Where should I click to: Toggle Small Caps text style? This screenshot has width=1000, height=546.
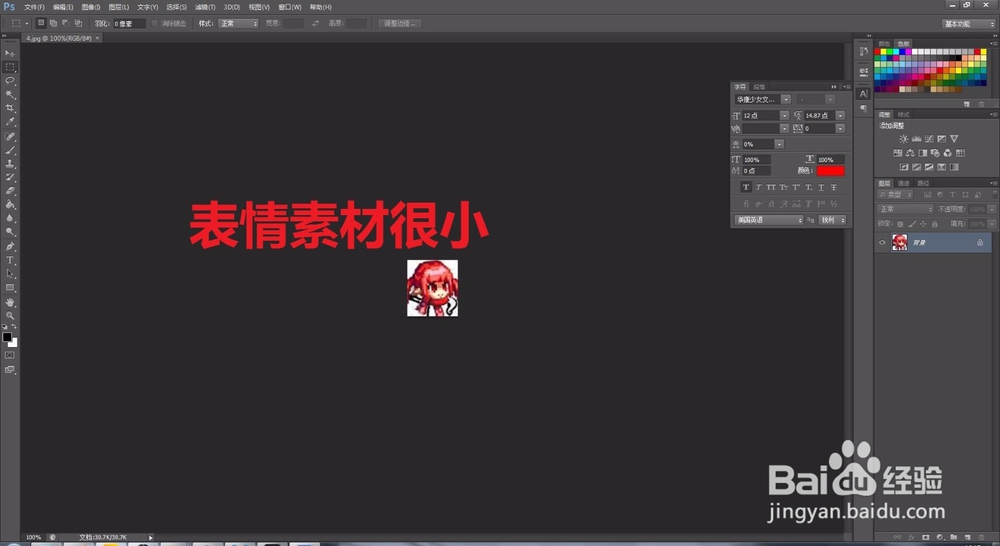pyautogui.click(x=783, y=188)
